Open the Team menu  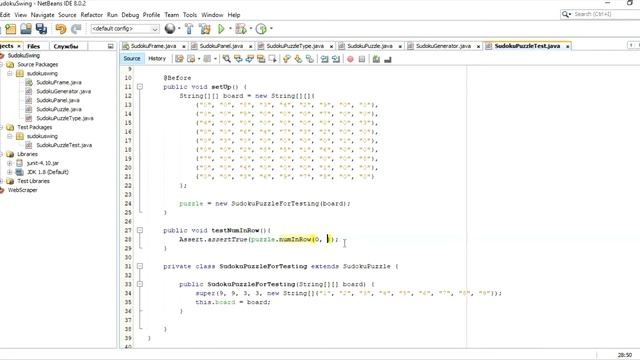click(x=171, y=15)
